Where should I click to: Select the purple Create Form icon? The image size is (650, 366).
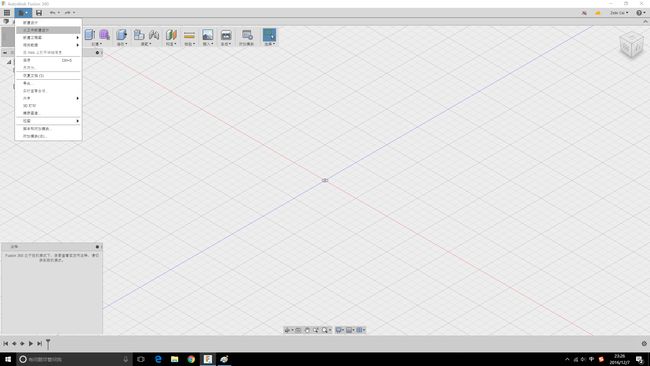pyautogui.click(x=104, y=35)
